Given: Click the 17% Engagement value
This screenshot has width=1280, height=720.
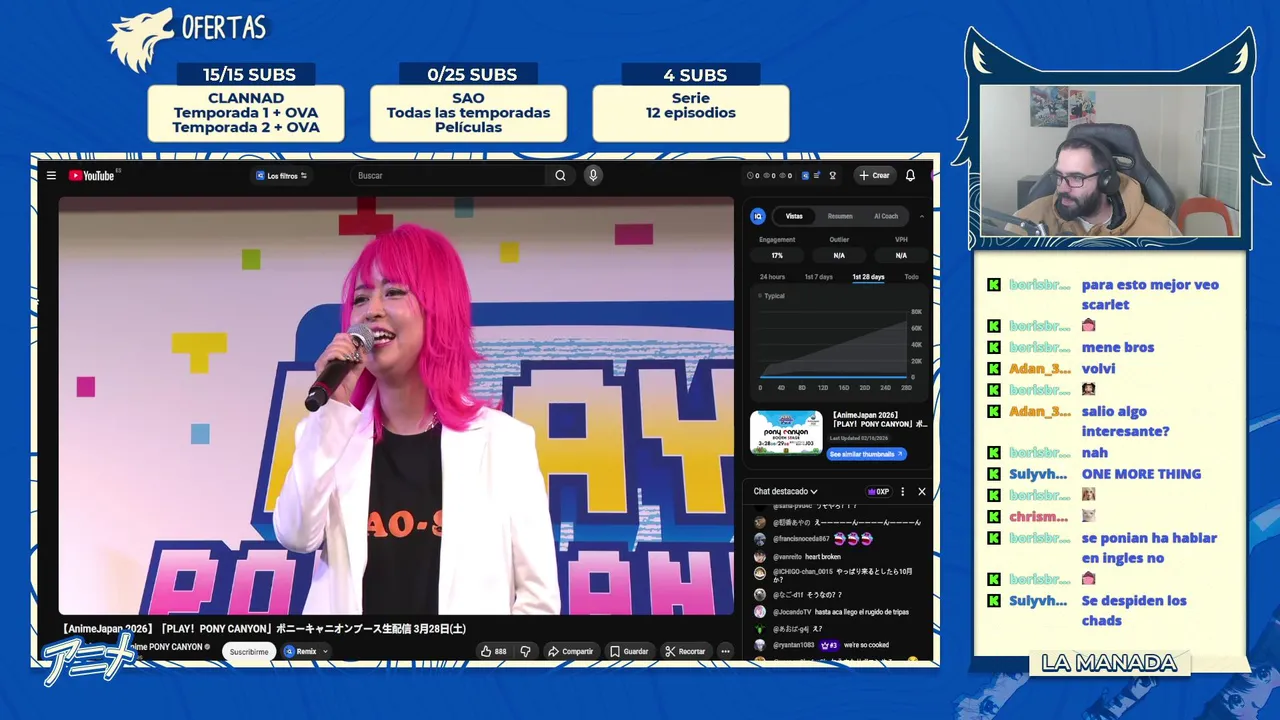Looking at the screenshot, I should coord(777,255).
